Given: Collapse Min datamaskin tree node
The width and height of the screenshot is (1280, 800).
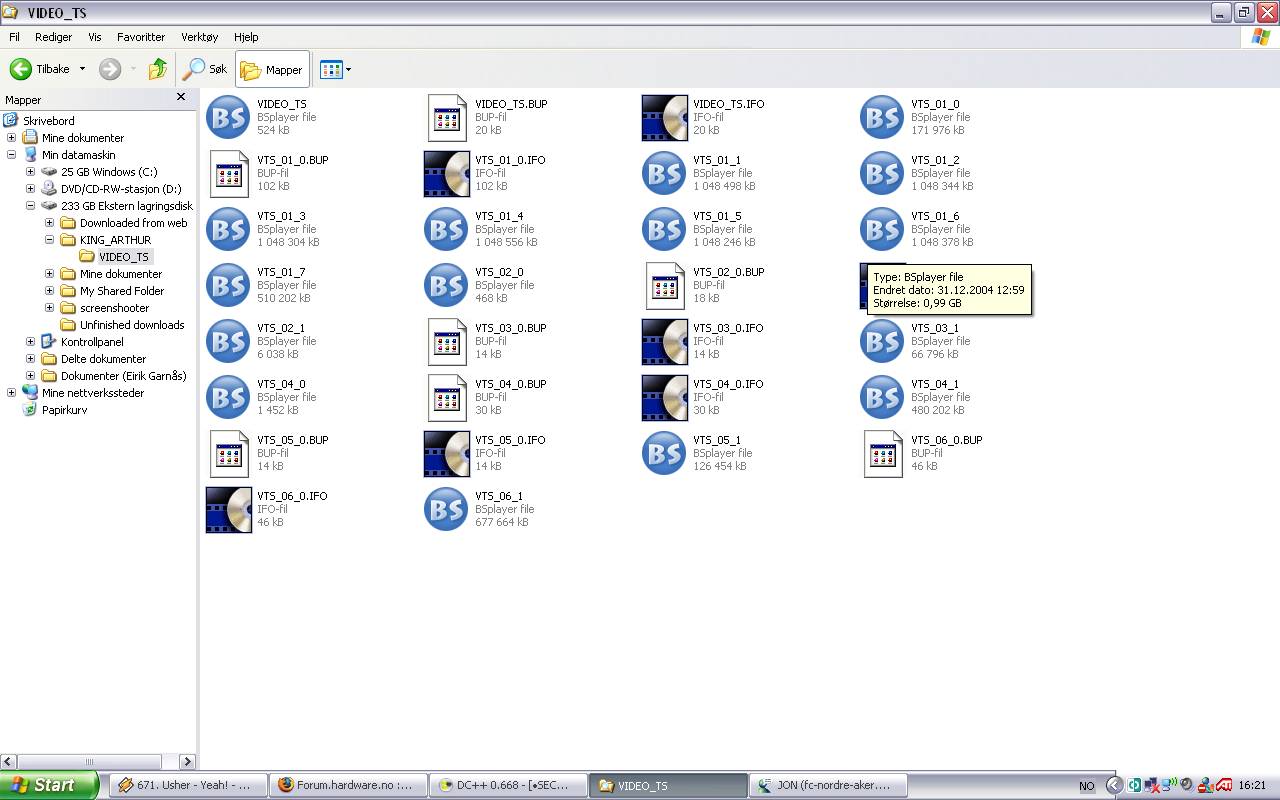Looking at the screenshot, I should [11, 155].
